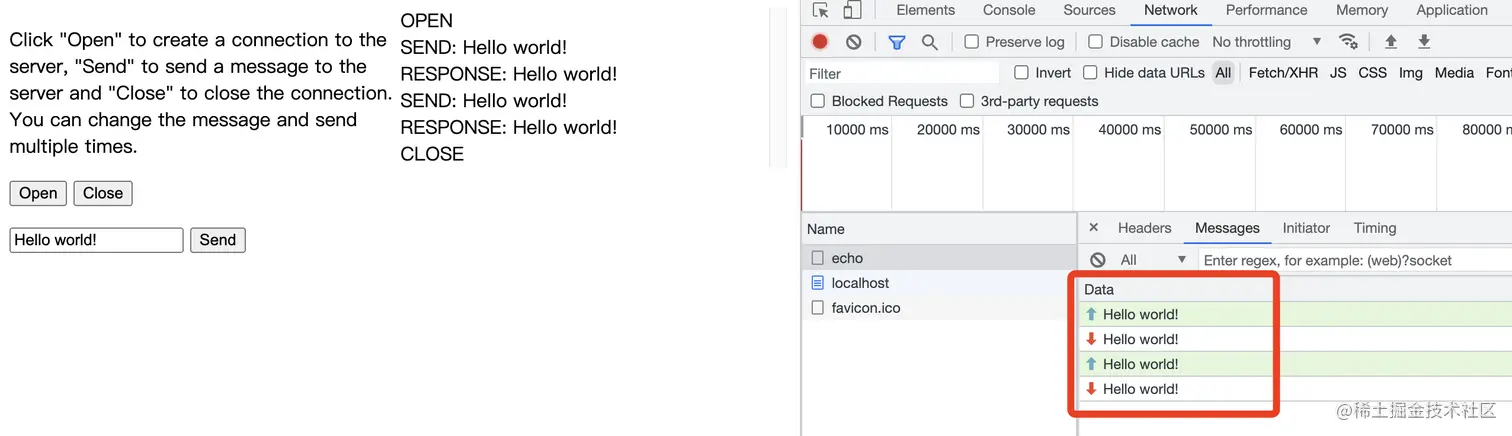
Task: Select the Messages tab
Action: pos(1227,228)
